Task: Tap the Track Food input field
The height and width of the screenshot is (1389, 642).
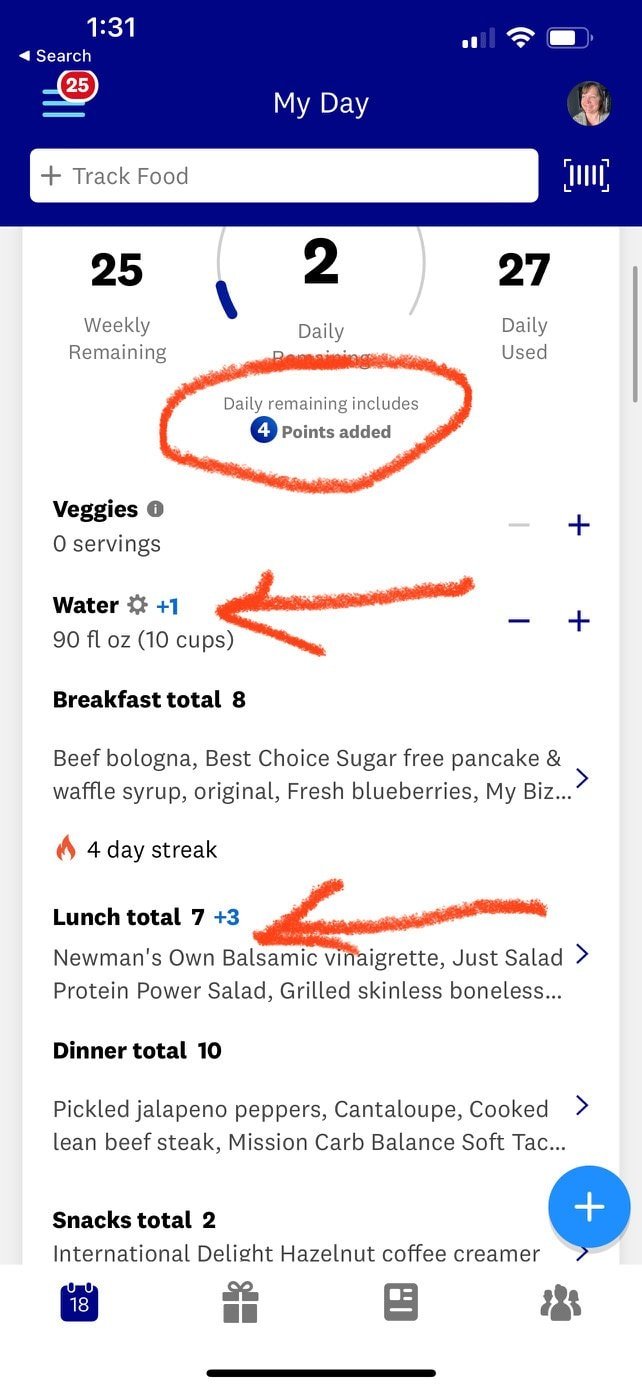Action: tap(283, 175)
